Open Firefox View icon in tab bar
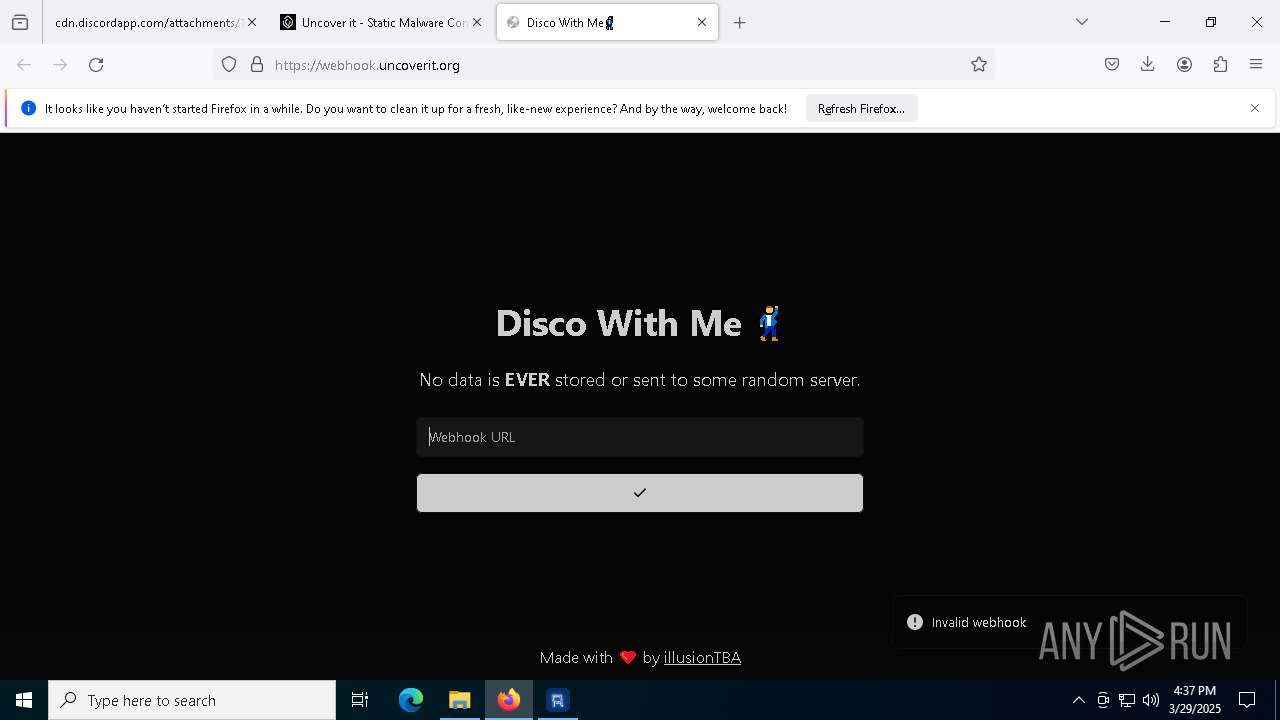 point(20,22)
